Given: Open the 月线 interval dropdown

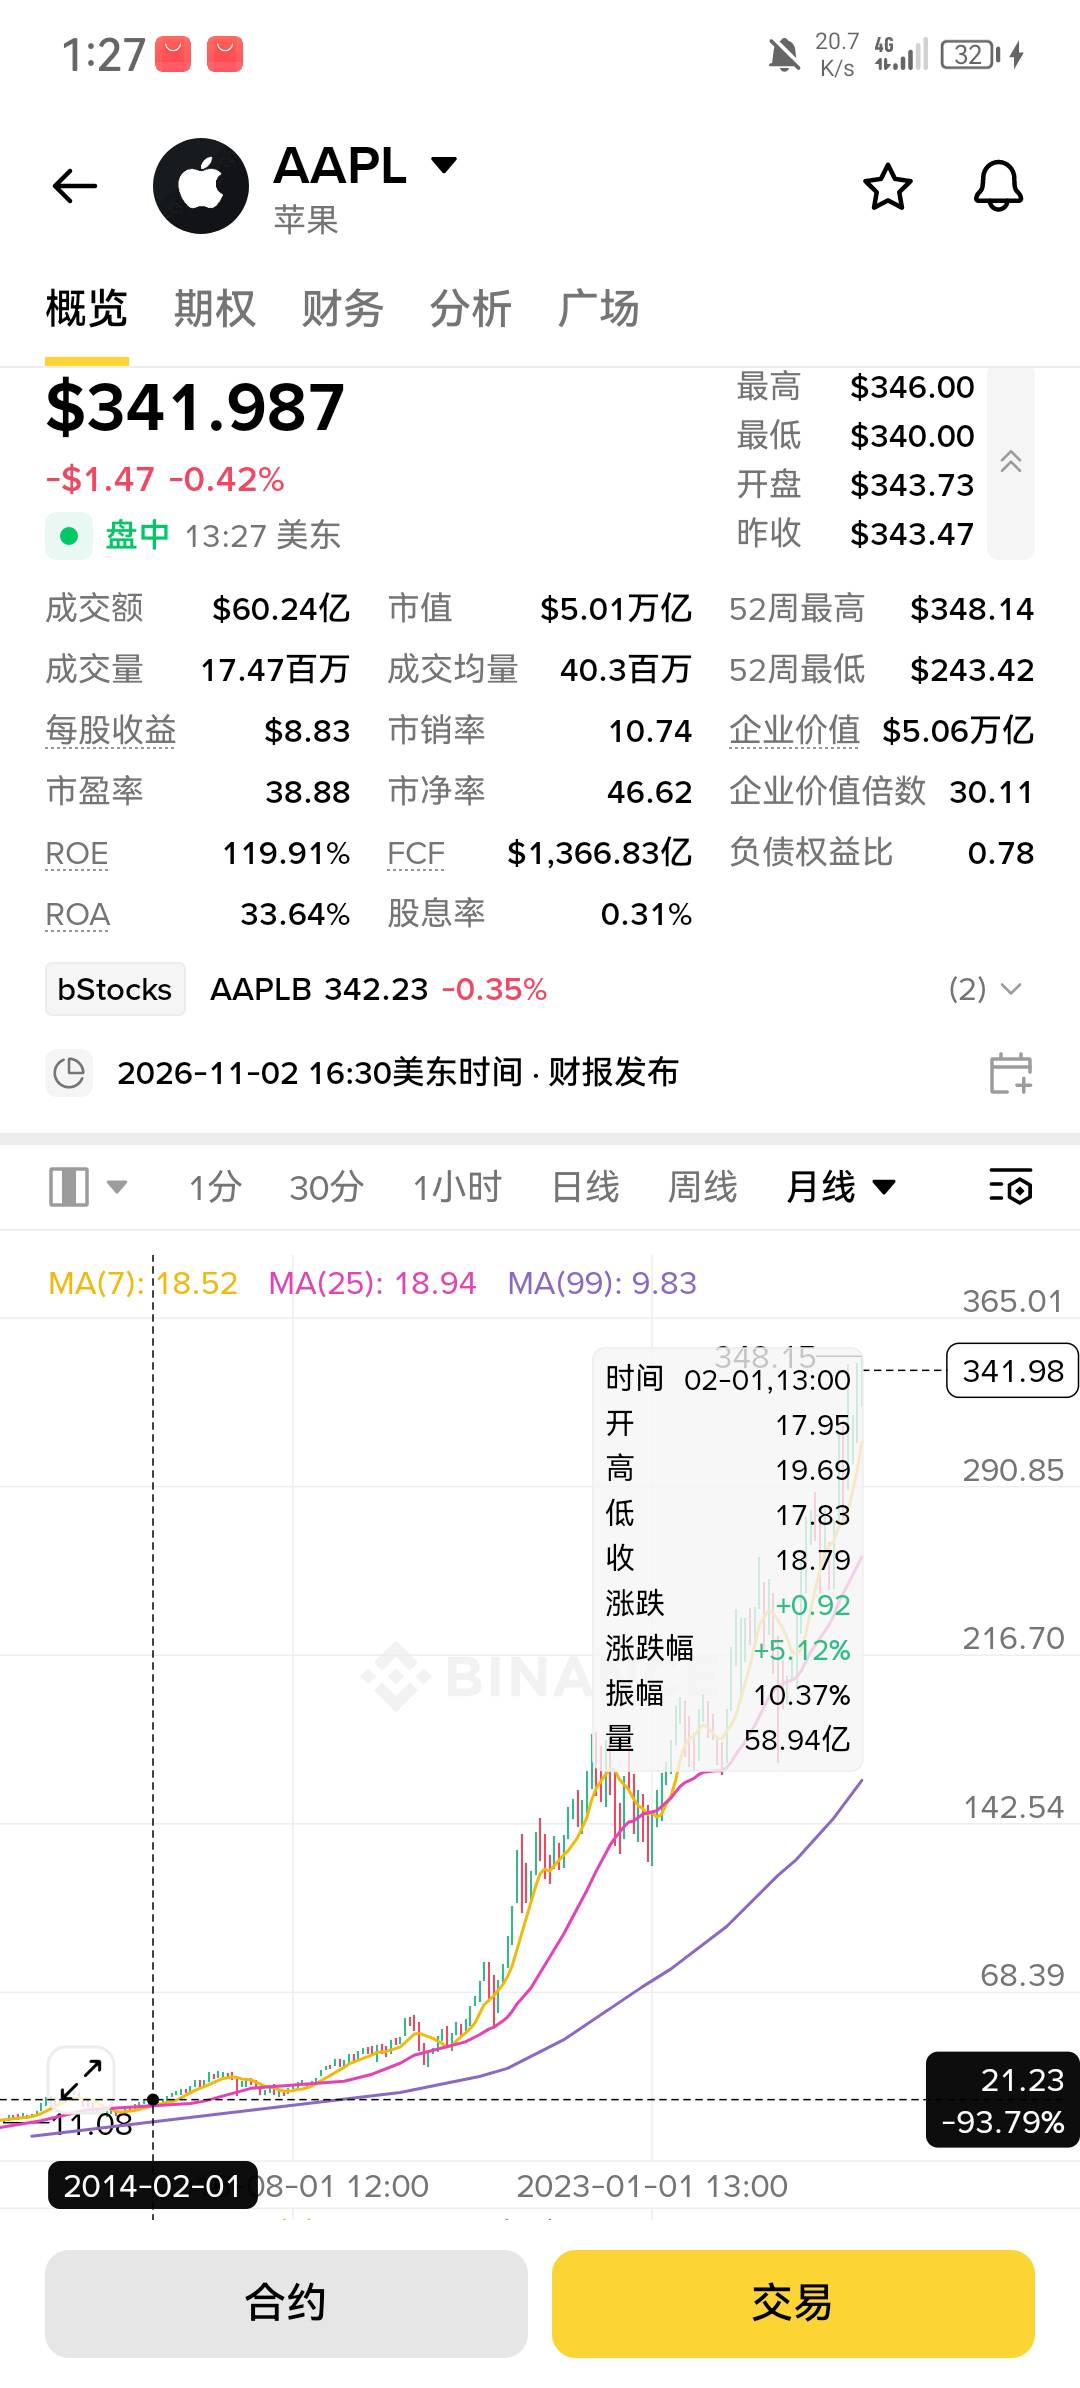Looking at the screenshot, I should (840, 1187).
